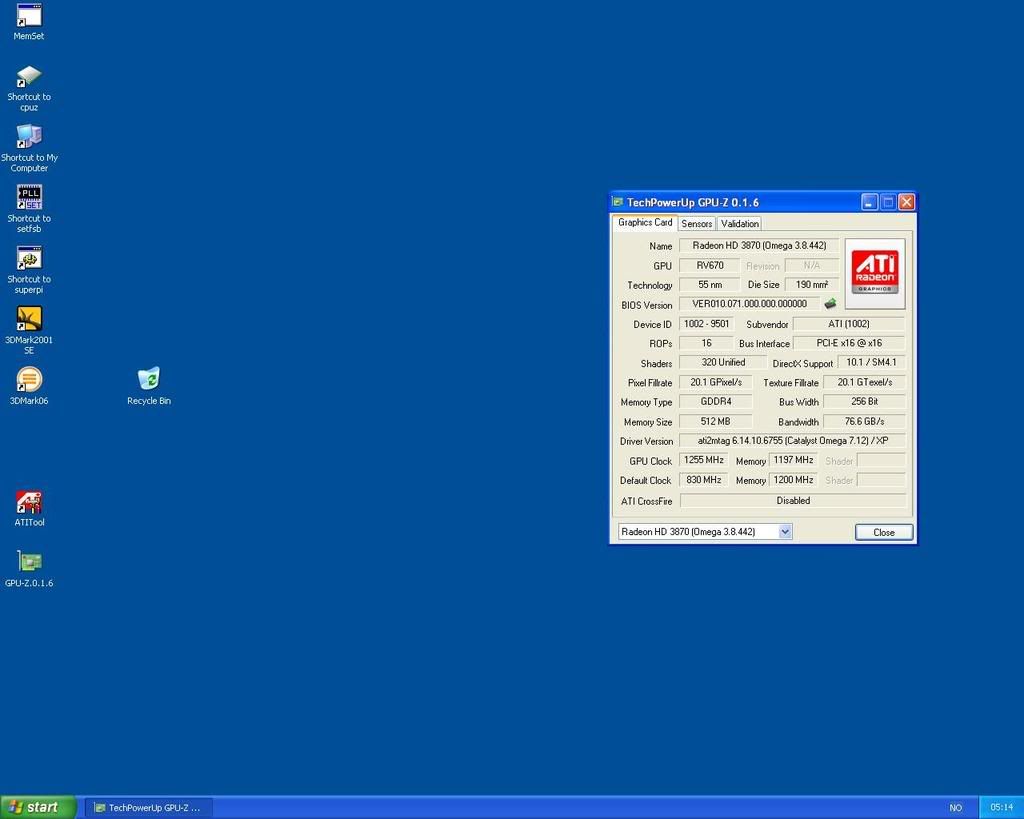Click the 'Default Clock' label text
Image resolution: width=1024 pixels, height=819 pixels.
[x=646, y=481]
